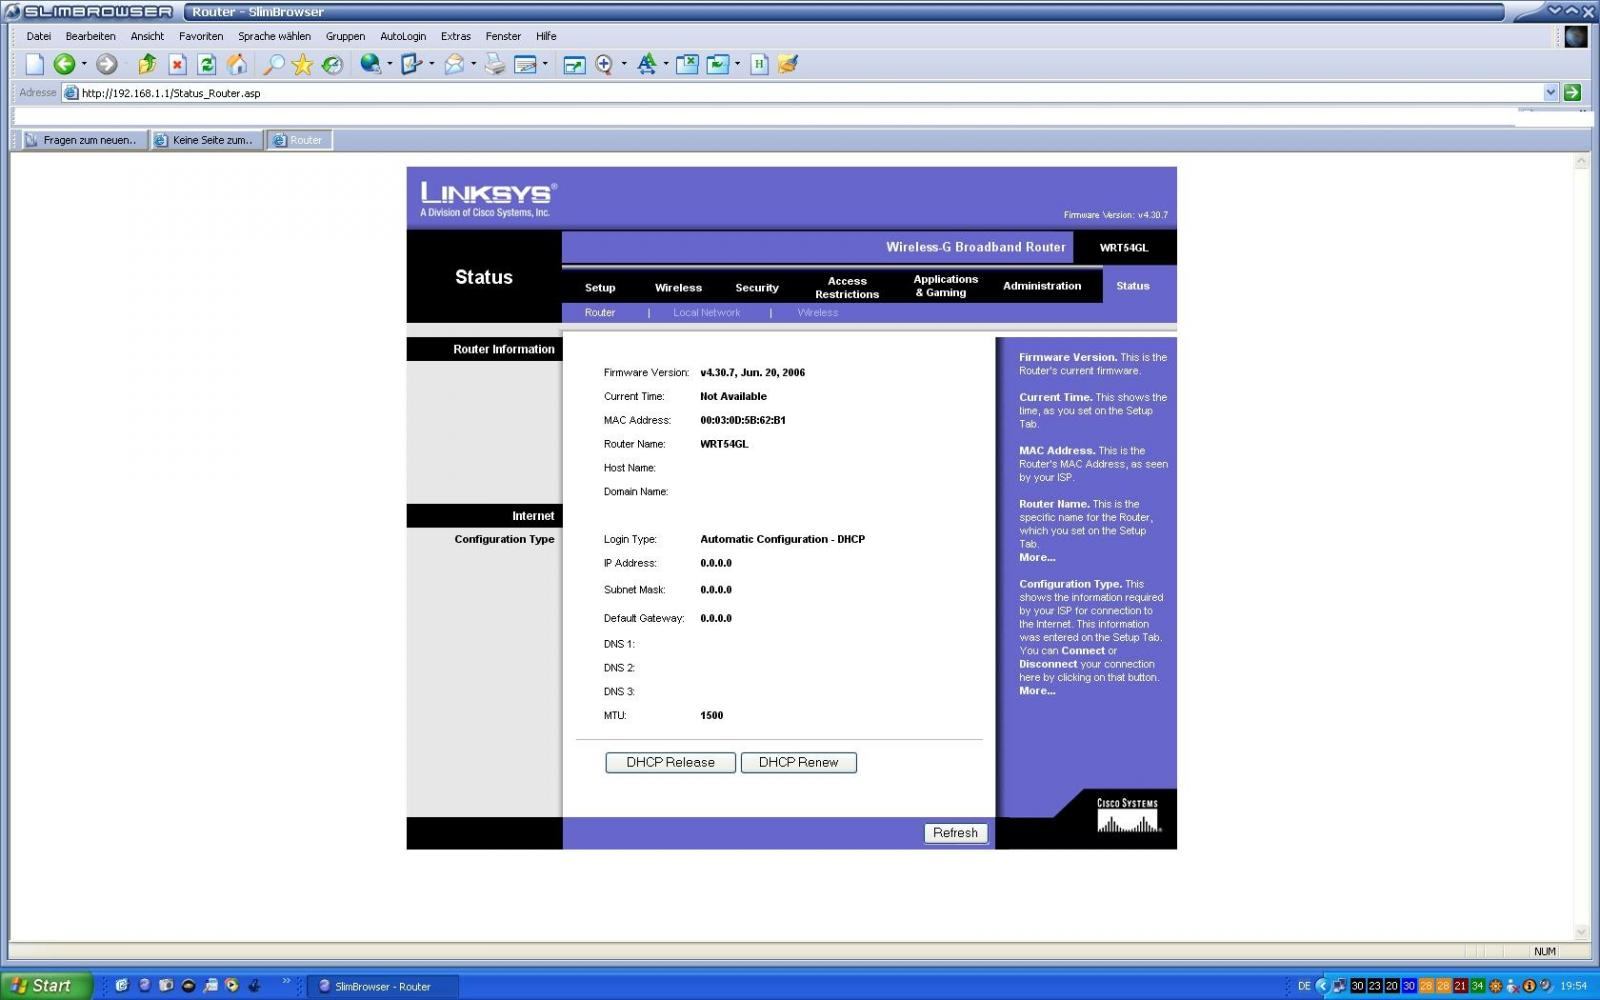Viewport: 1600px width, 1000px height.
Task: Open the Bearbeiten menu
Action: point(91,36)
